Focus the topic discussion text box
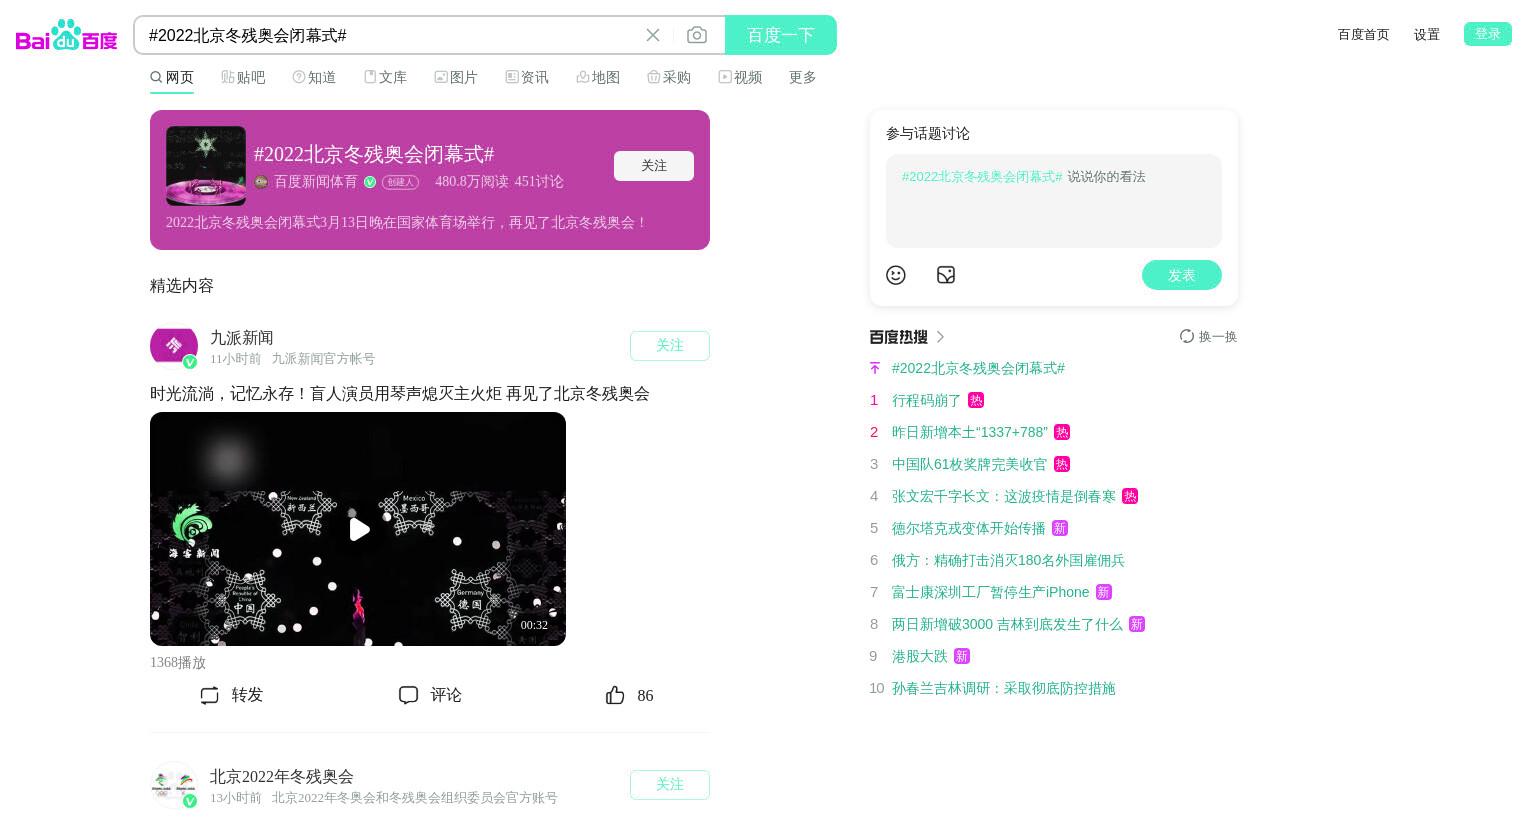 point(1054,201)
